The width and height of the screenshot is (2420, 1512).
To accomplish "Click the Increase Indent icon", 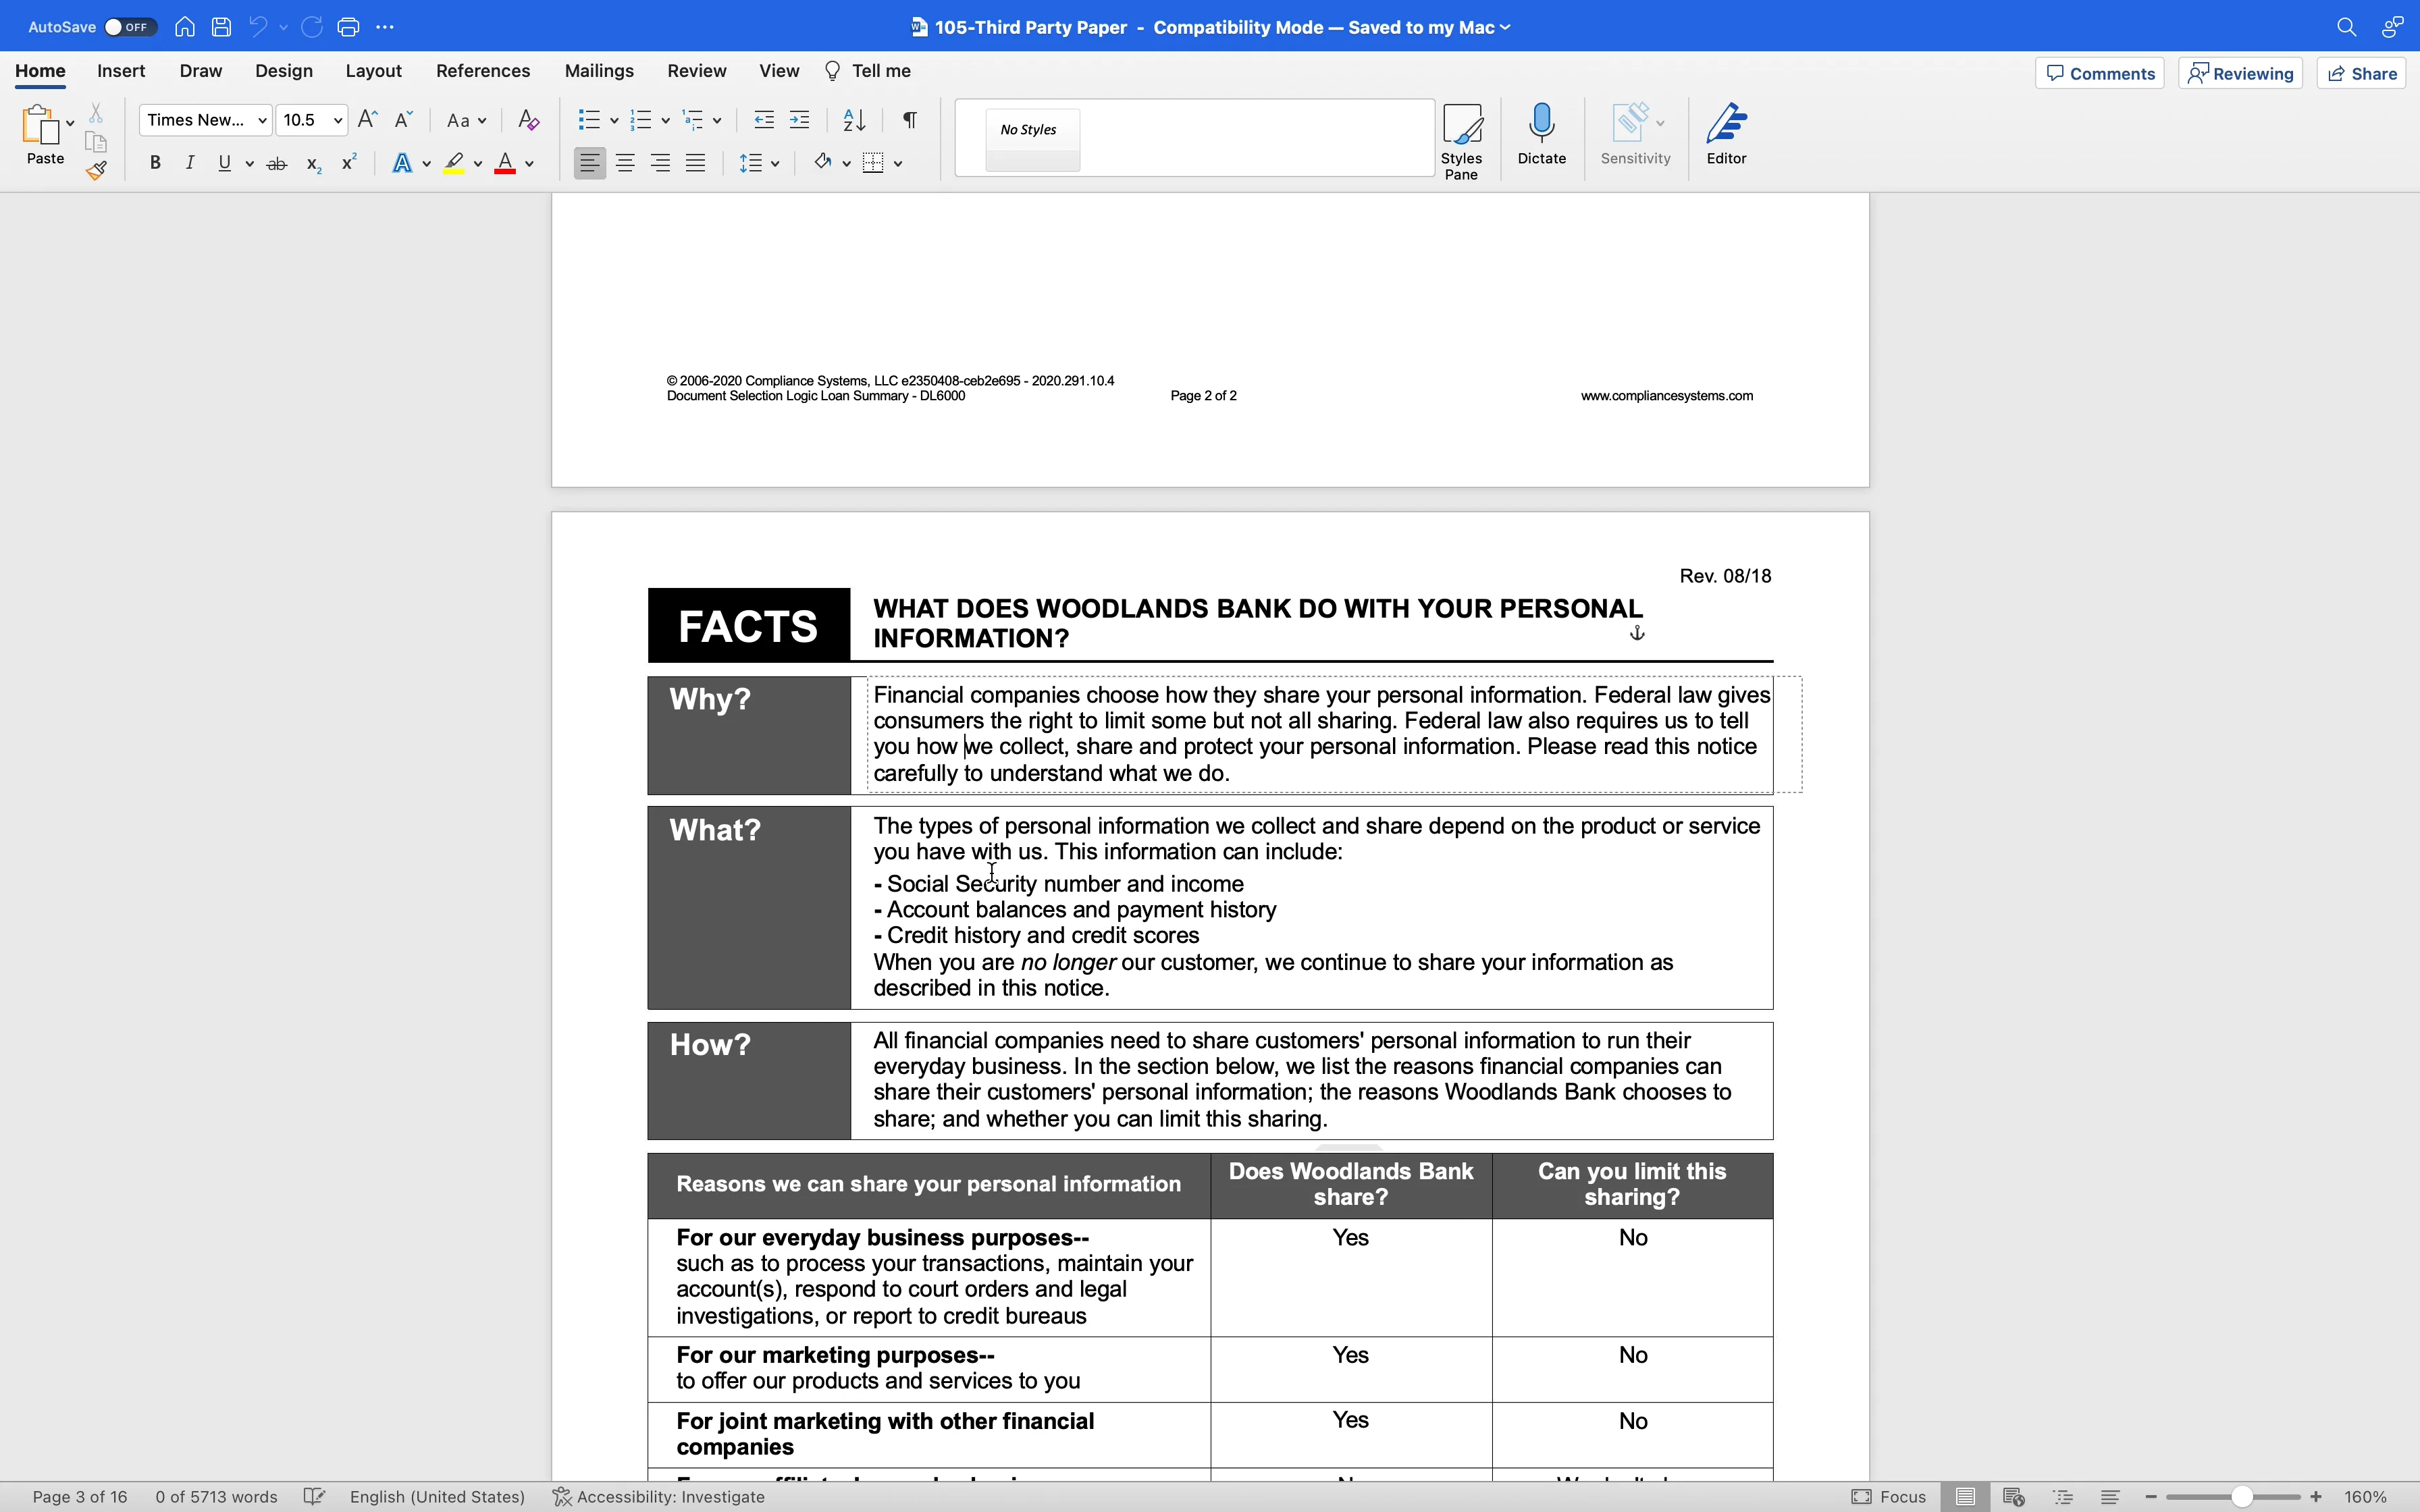I will click(800, 120).
